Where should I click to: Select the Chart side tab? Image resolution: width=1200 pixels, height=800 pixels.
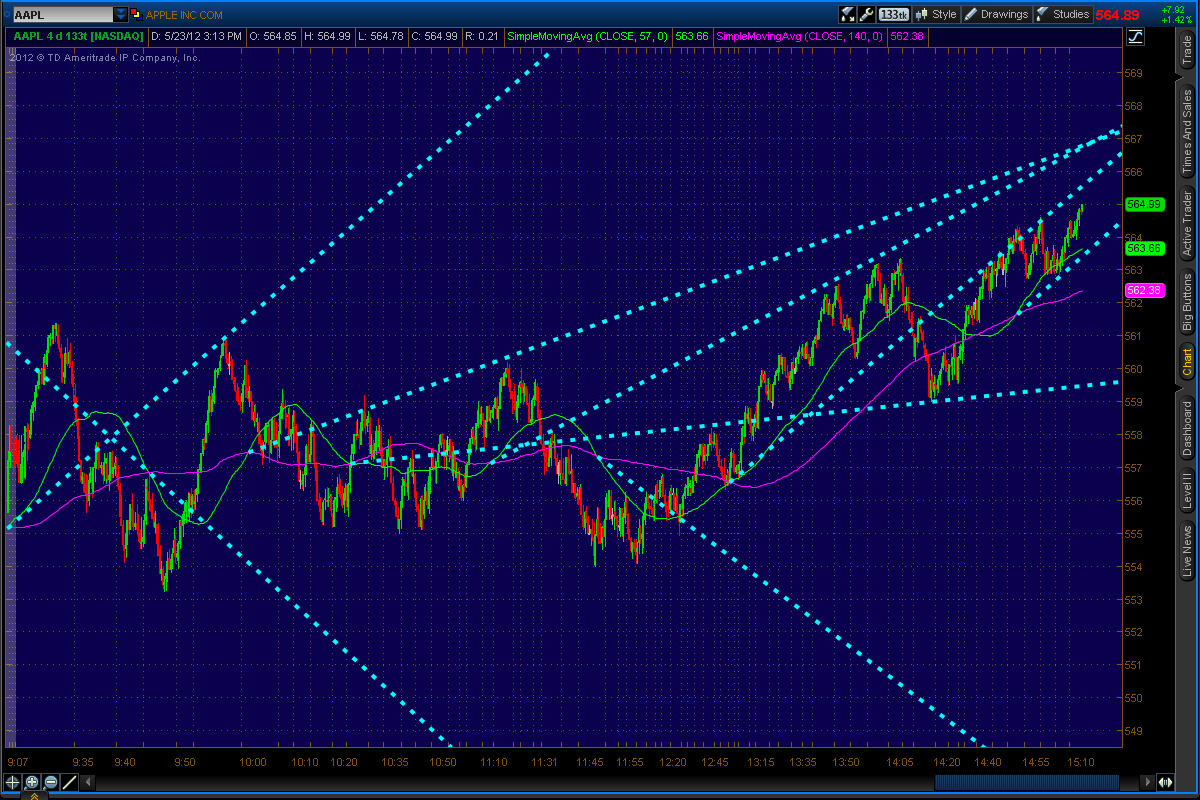coord(1186,362)
